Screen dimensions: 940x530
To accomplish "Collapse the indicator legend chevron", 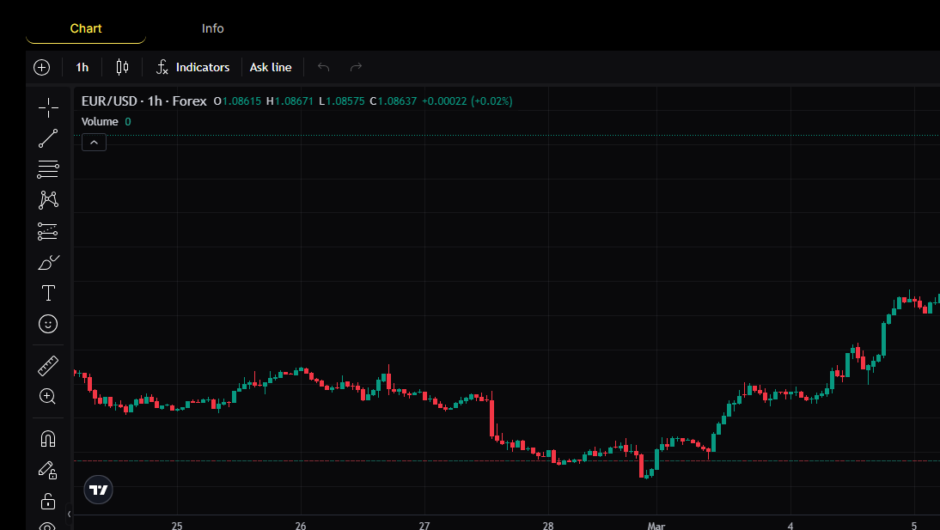I will [x=93, y=142].
